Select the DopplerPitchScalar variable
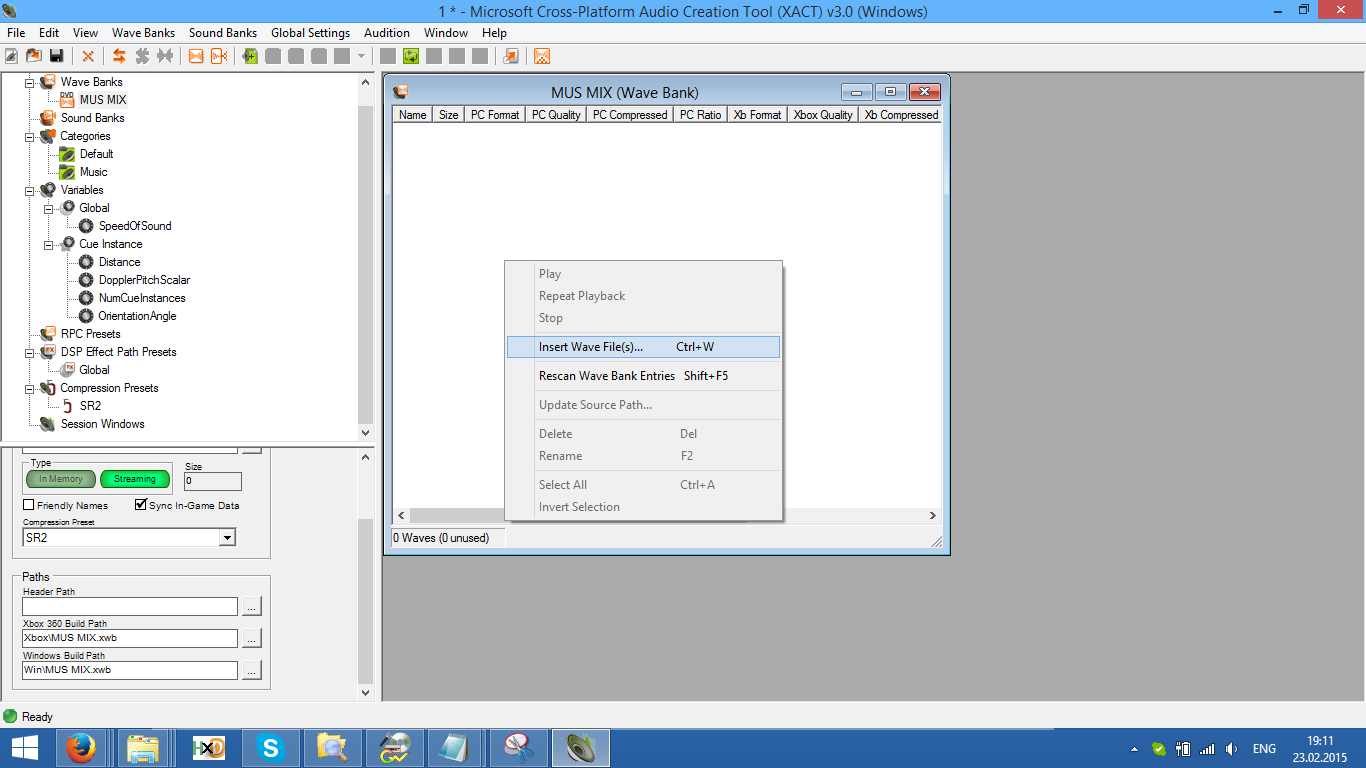 click(144, 280)
